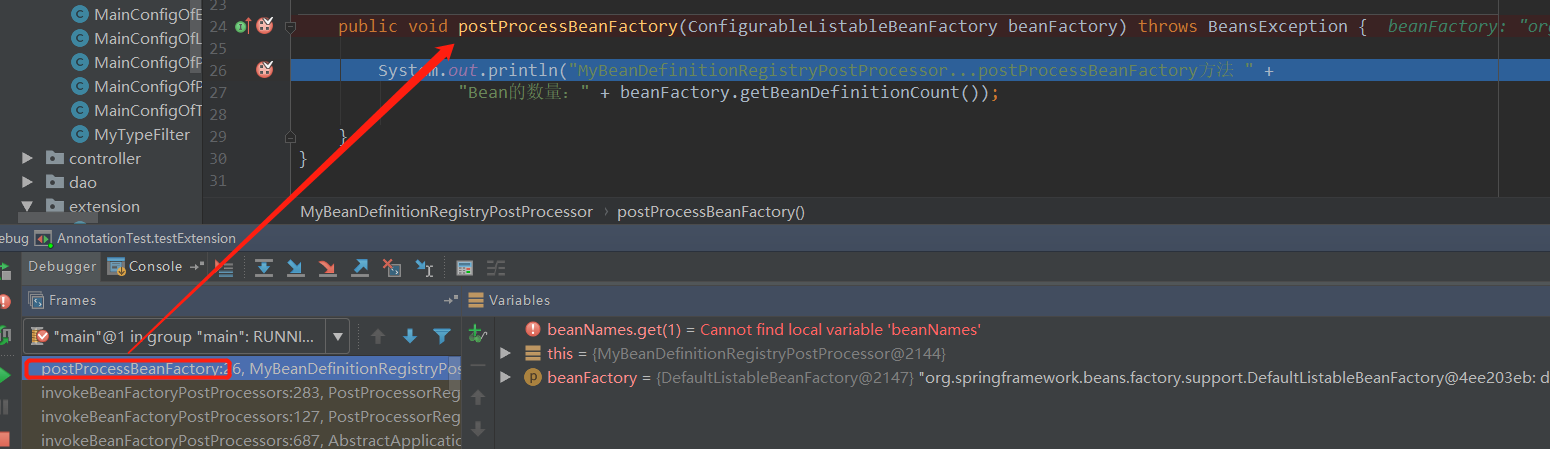Click the Restore Layout icon beside Frames header

[449, 300]
